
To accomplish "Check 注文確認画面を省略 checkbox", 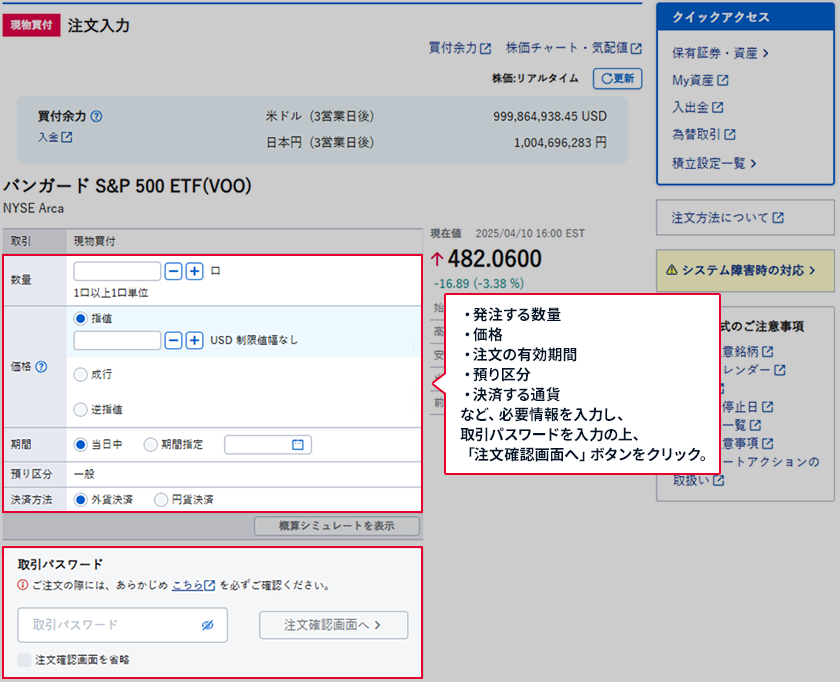I will (x=25, y=660).
